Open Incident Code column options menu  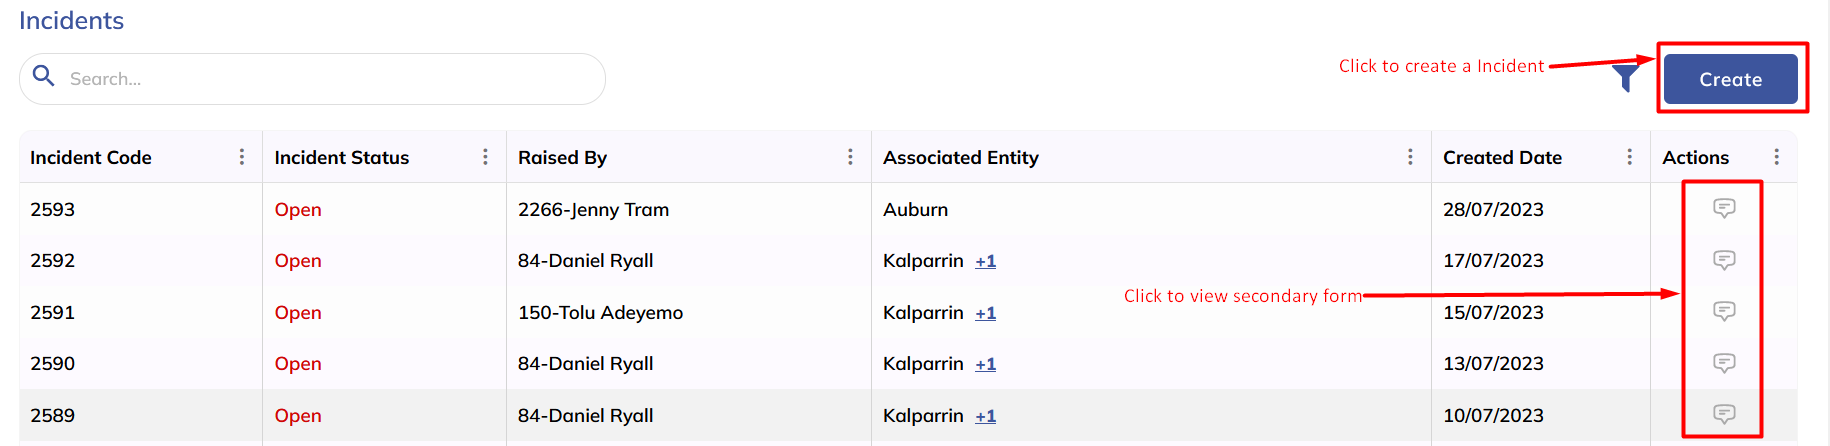point(242,157)
